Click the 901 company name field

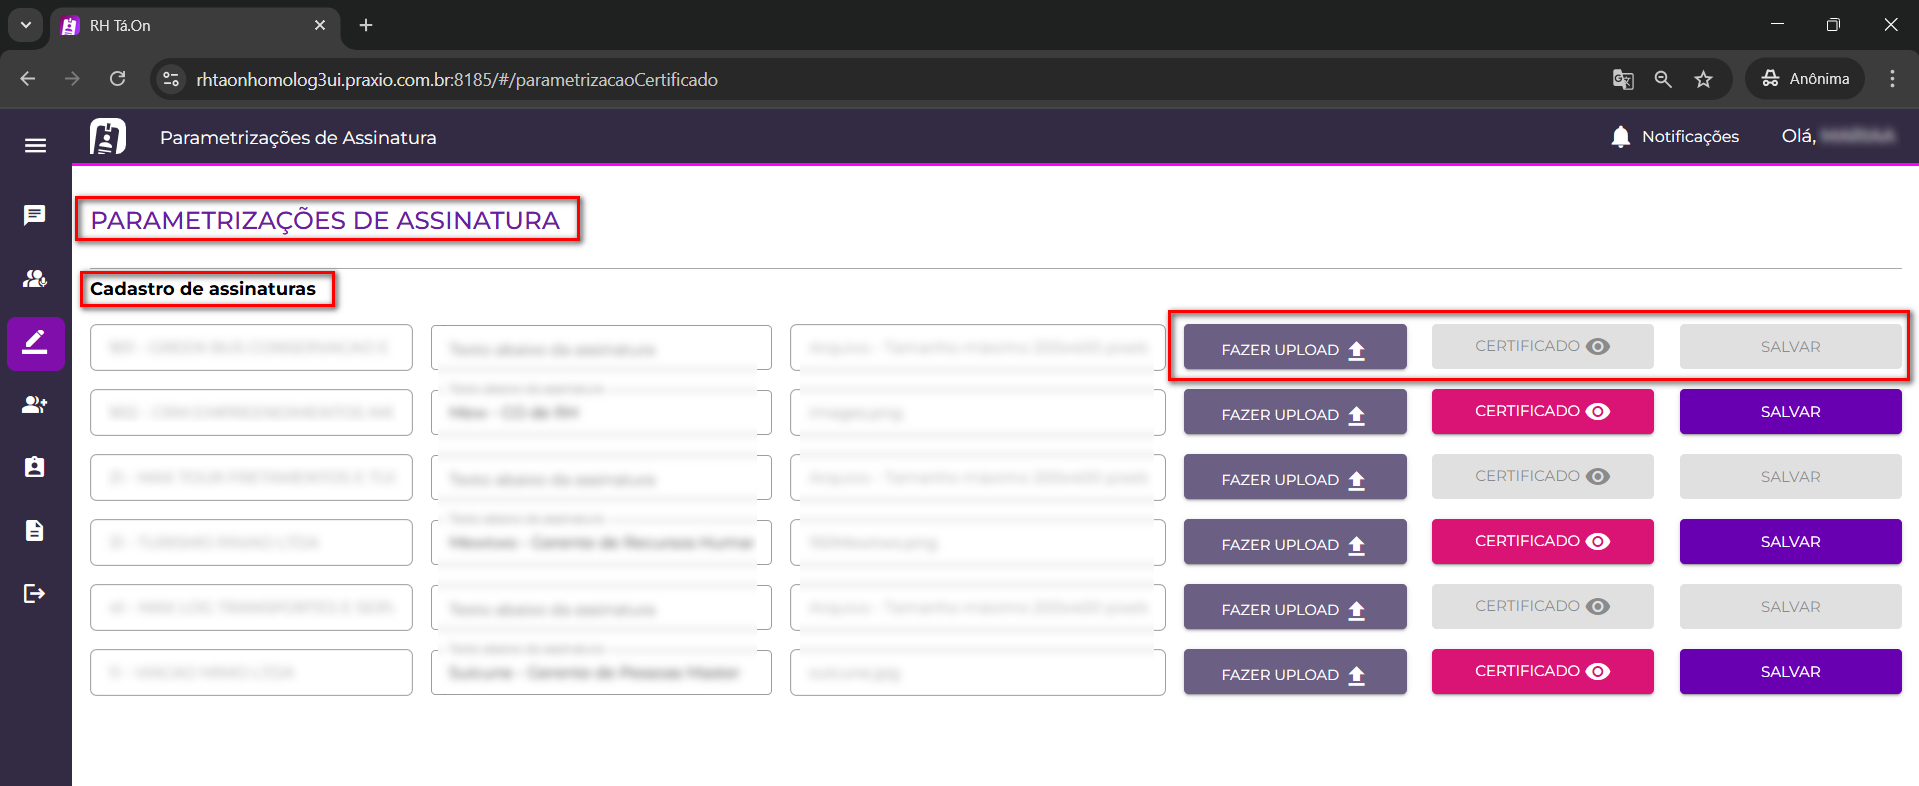point(251,347)
